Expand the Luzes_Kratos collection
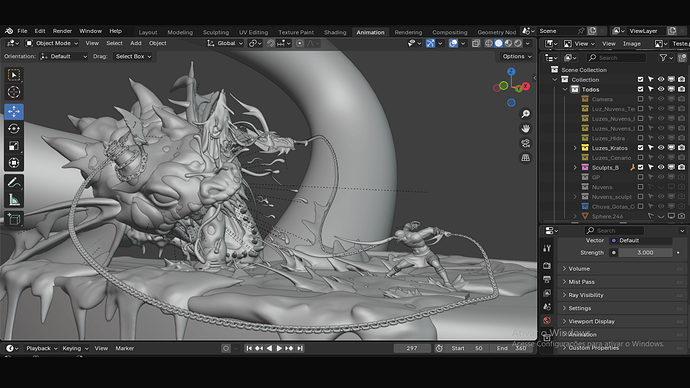The image size is (690, 388). pos(575,148)
